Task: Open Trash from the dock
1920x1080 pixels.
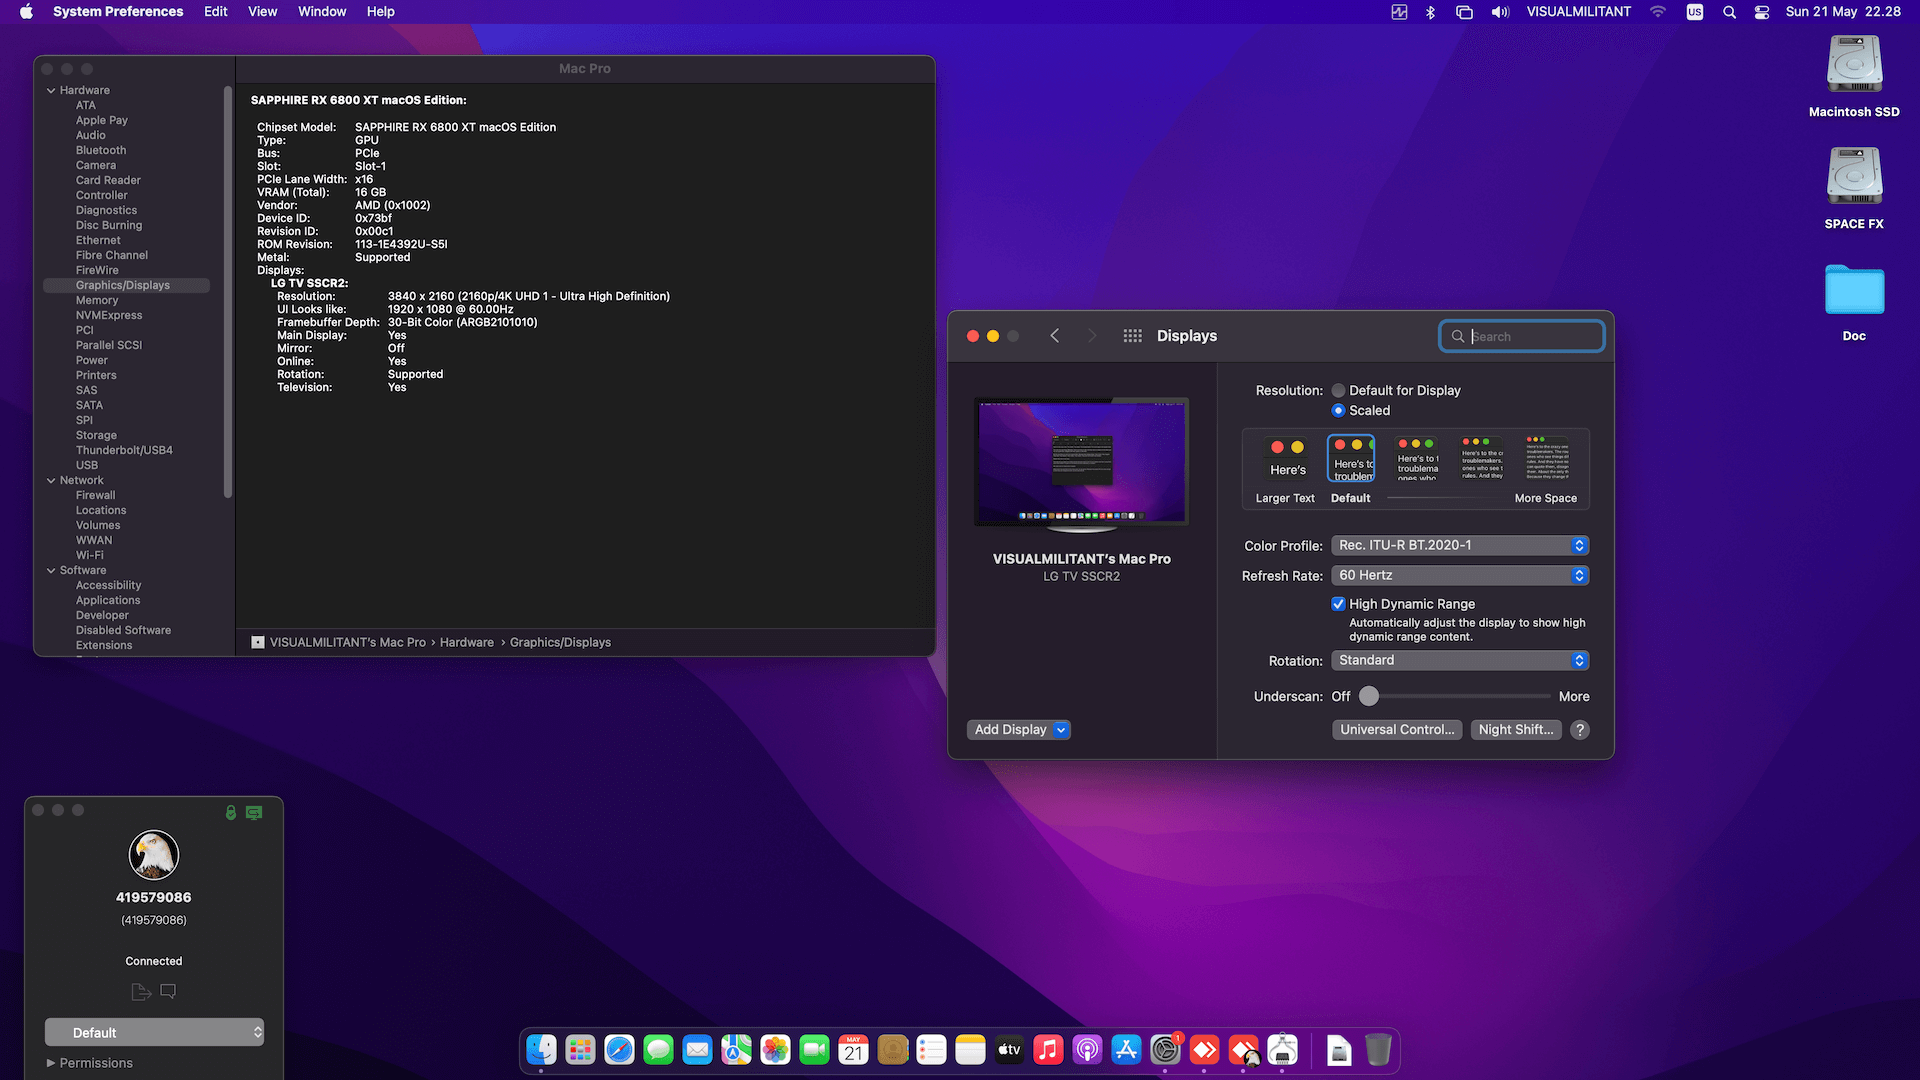Action: [1378, 1050]
